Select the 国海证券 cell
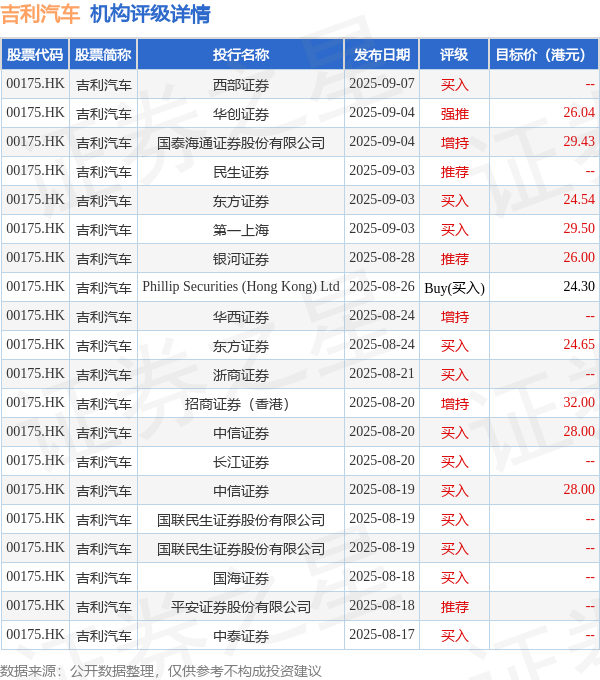600x680 pixels. (241, 578)
